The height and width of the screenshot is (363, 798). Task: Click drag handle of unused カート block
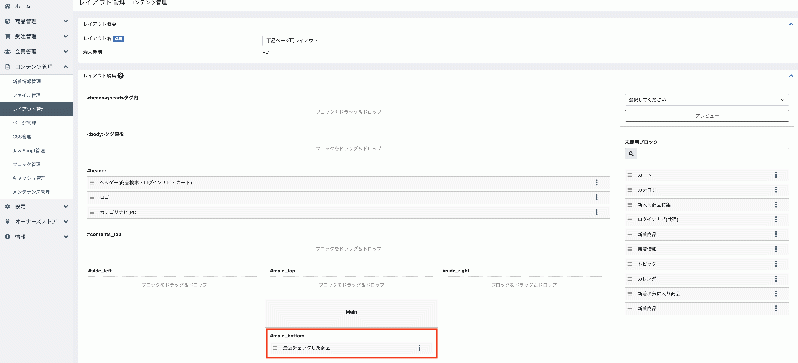click(630, 175)
